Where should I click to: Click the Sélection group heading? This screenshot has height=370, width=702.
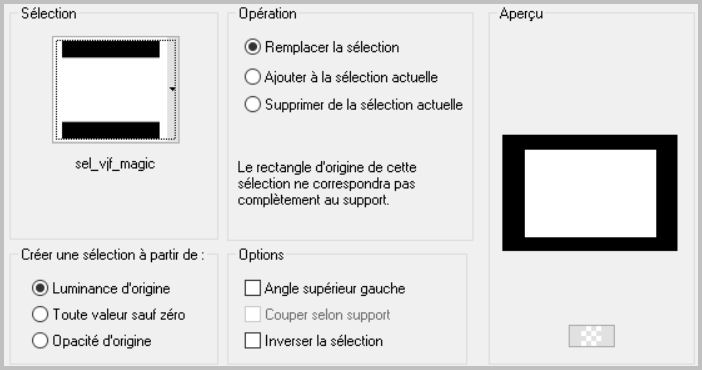click(49, 13)
